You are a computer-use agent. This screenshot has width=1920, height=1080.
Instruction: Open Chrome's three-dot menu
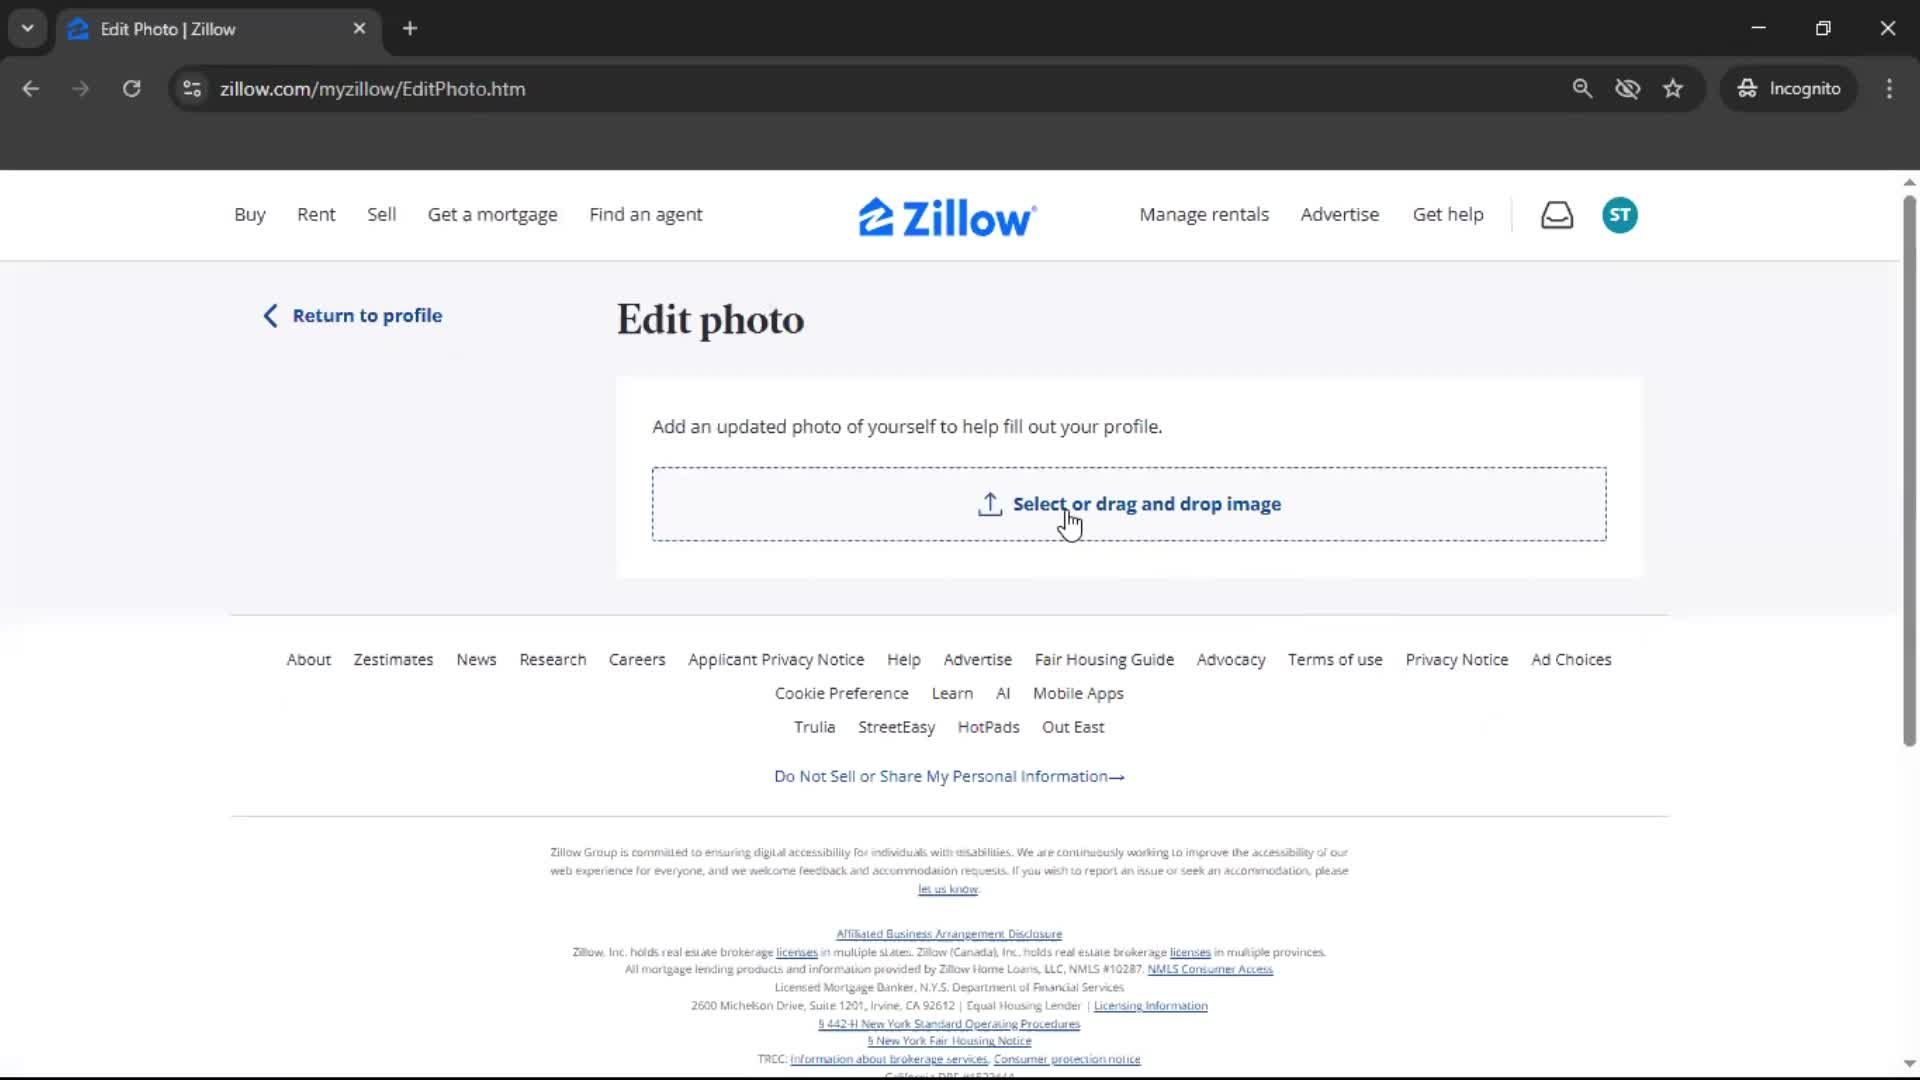coord(1889,88)
